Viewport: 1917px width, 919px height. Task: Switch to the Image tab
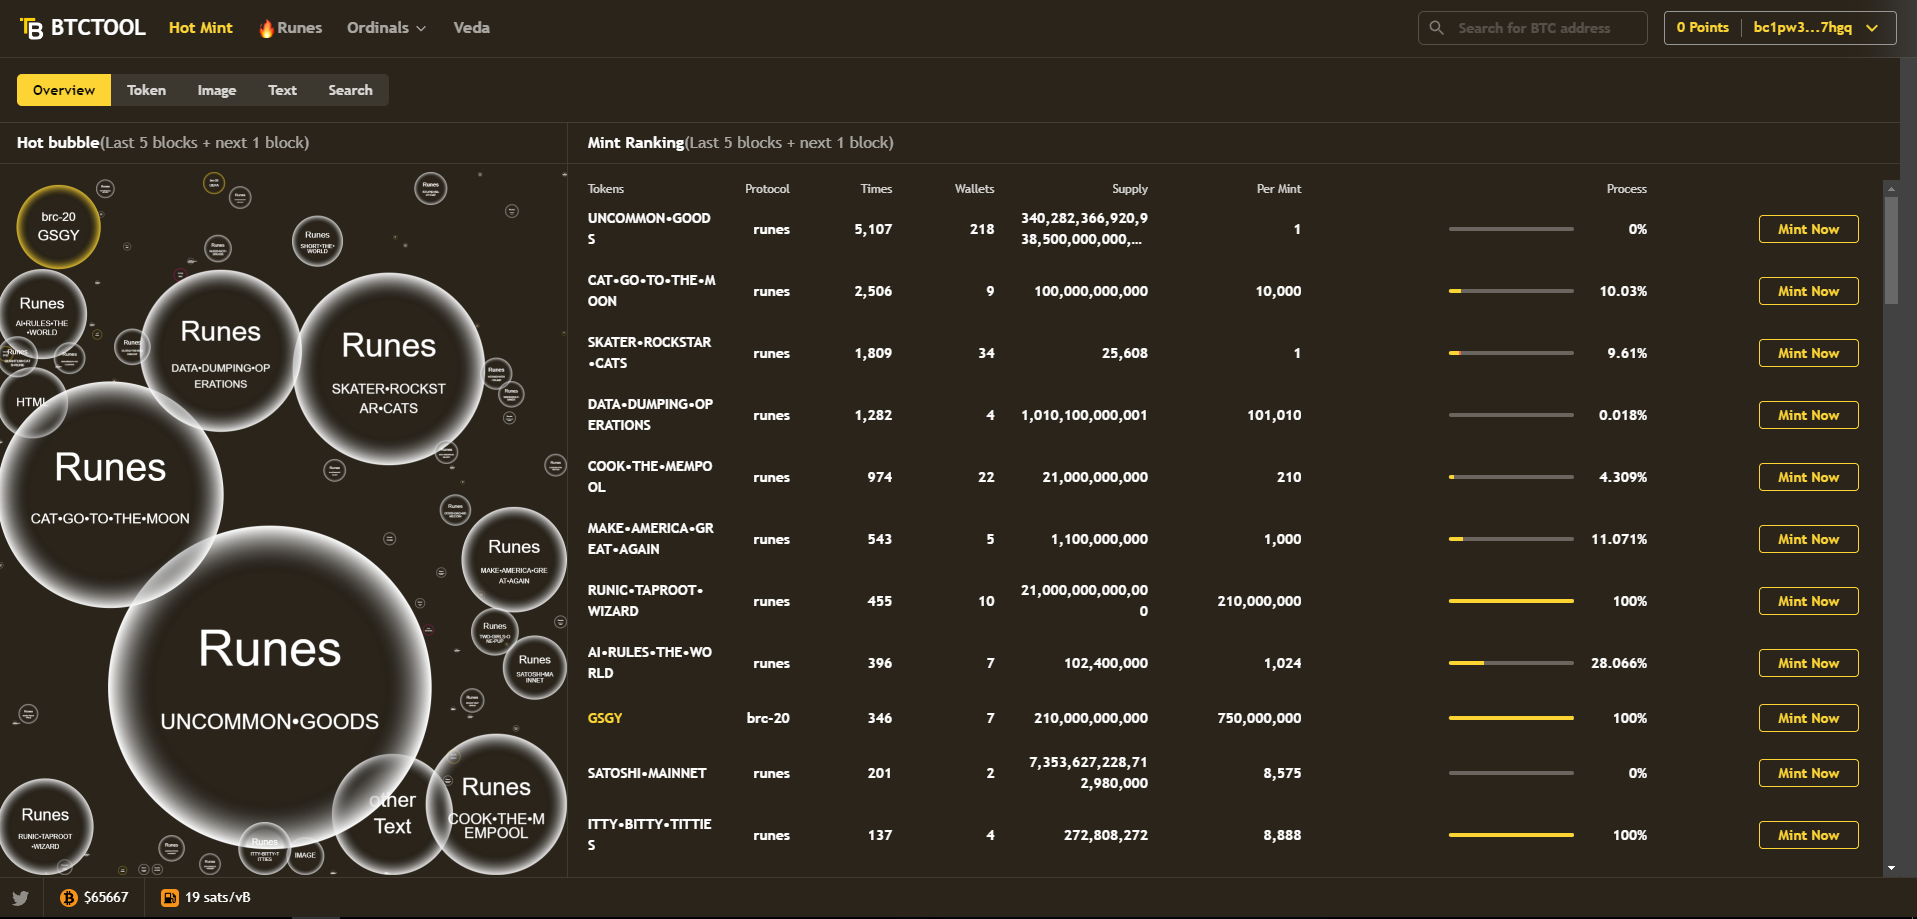217,90
